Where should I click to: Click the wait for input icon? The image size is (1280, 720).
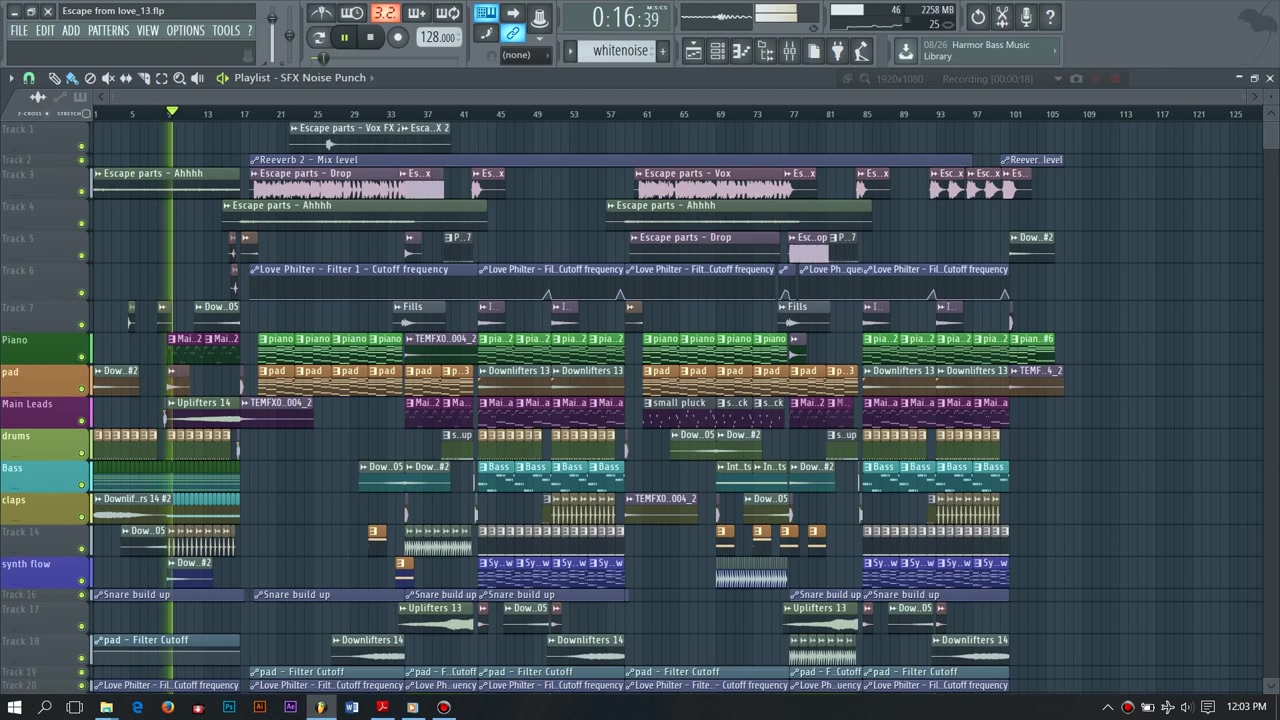352,13
